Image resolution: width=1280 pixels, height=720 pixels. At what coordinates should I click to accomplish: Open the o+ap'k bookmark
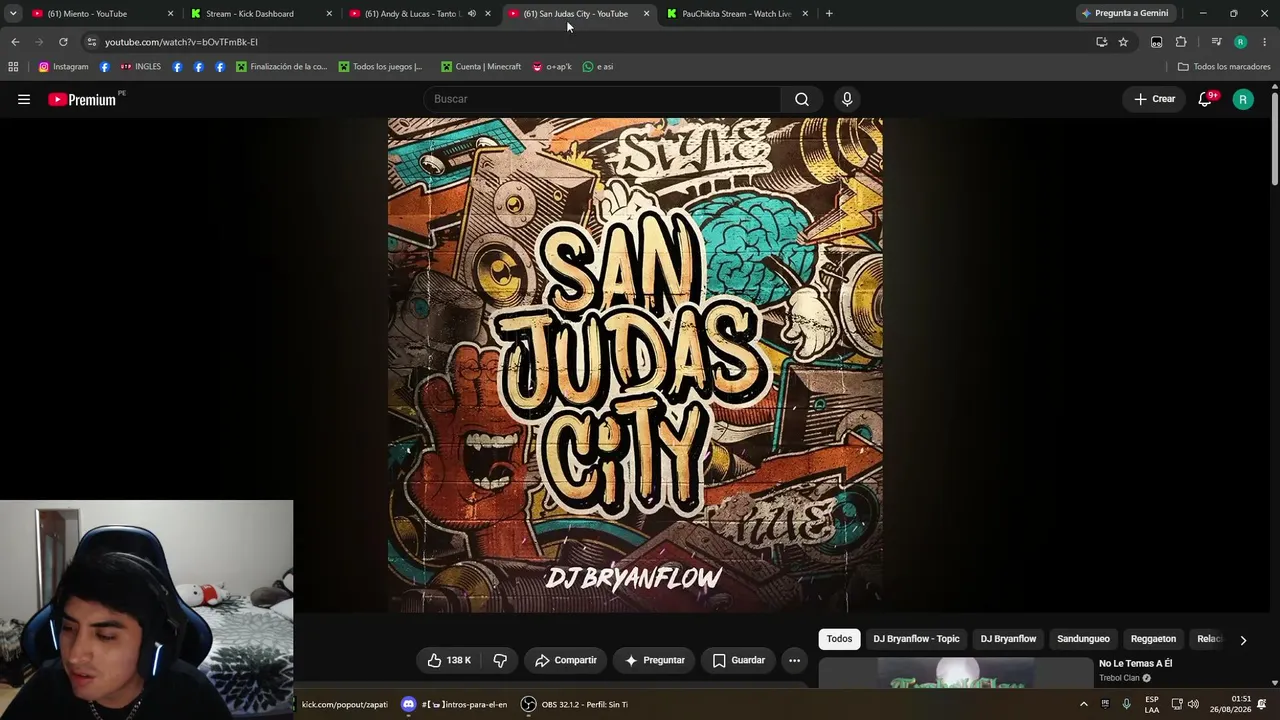[551, 67]
